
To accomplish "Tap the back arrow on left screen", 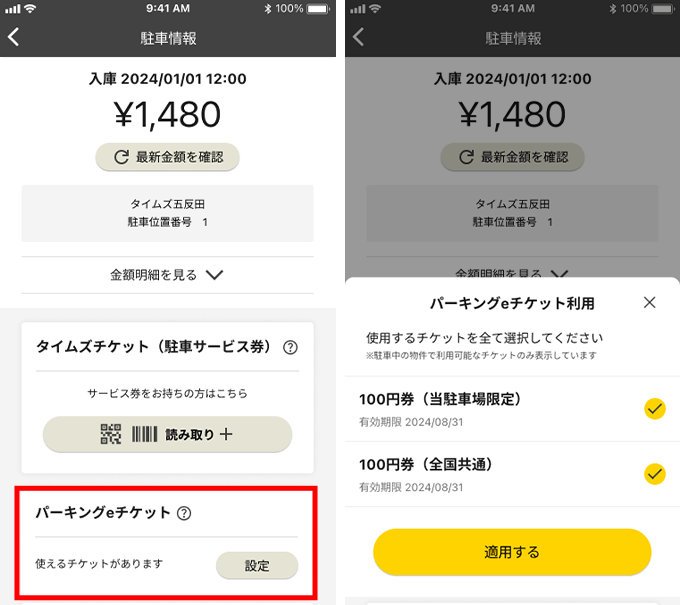I will [13, 37].
